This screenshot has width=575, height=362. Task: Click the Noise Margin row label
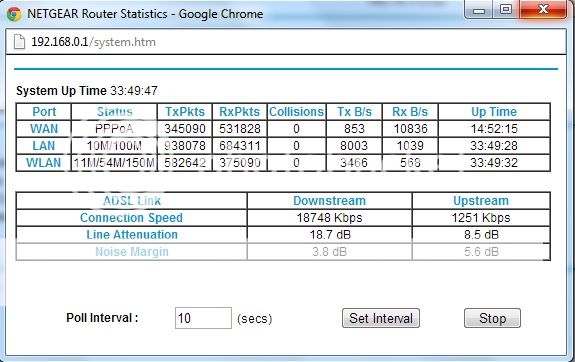point(132,252)
